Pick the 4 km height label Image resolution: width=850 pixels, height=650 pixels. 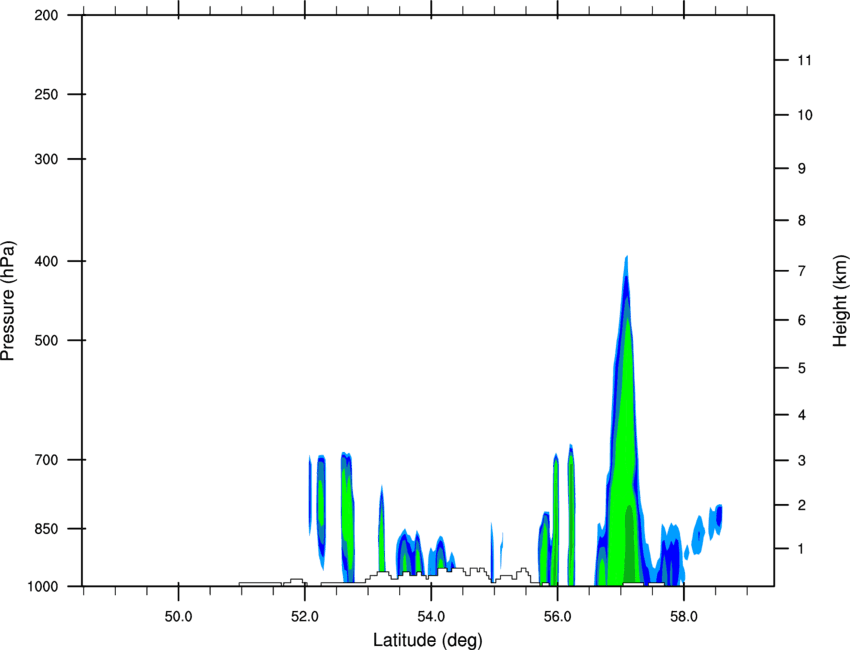802,415
